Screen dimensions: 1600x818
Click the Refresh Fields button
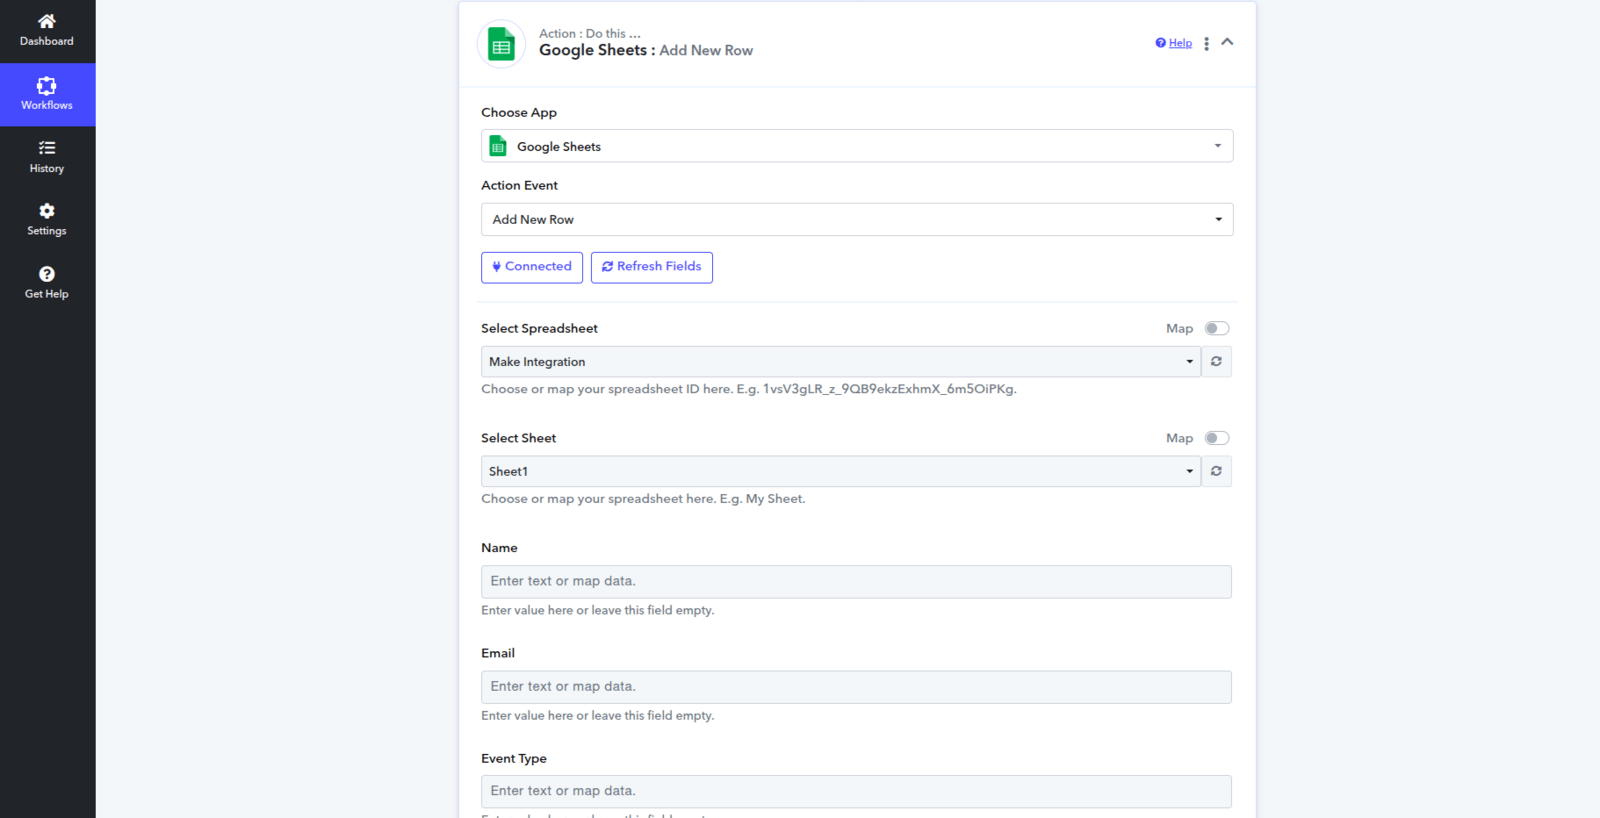652,267
